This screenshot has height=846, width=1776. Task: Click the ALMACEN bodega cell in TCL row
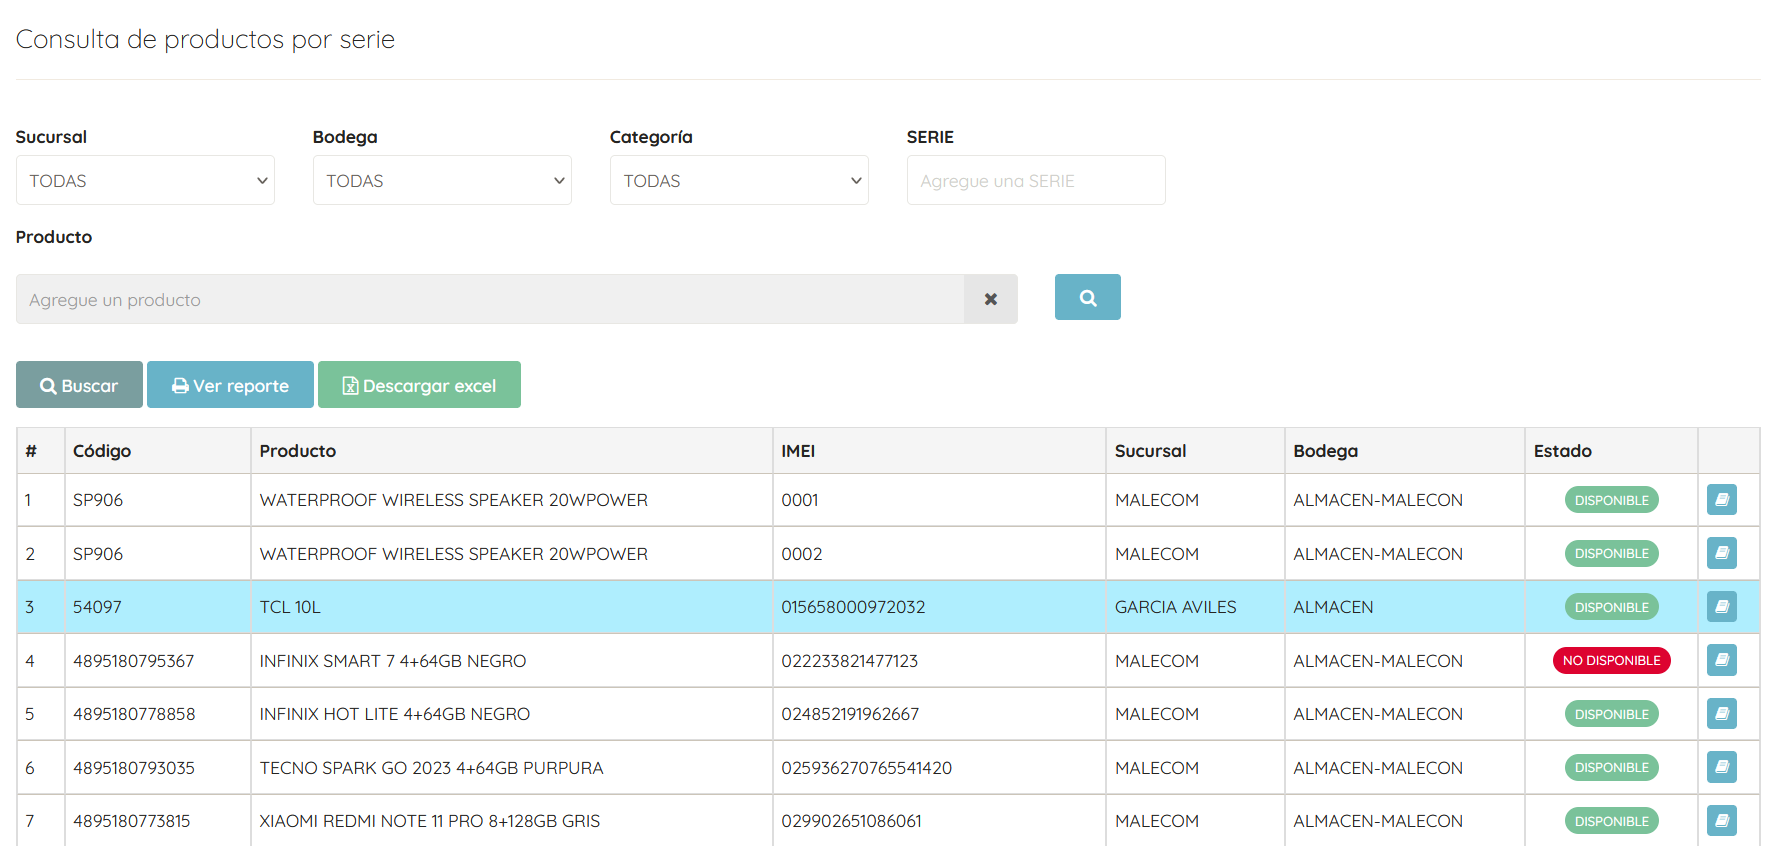[1404, 607]
